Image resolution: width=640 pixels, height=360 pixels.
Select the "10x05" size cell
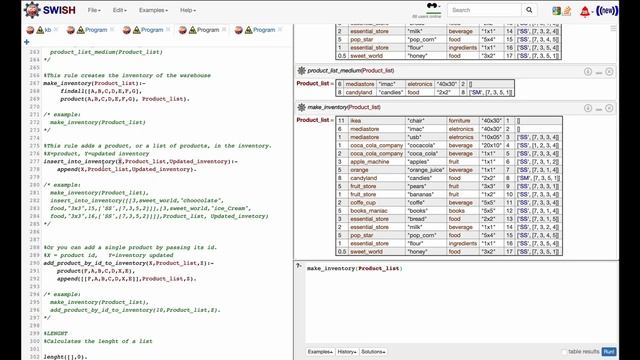point(491,137)
